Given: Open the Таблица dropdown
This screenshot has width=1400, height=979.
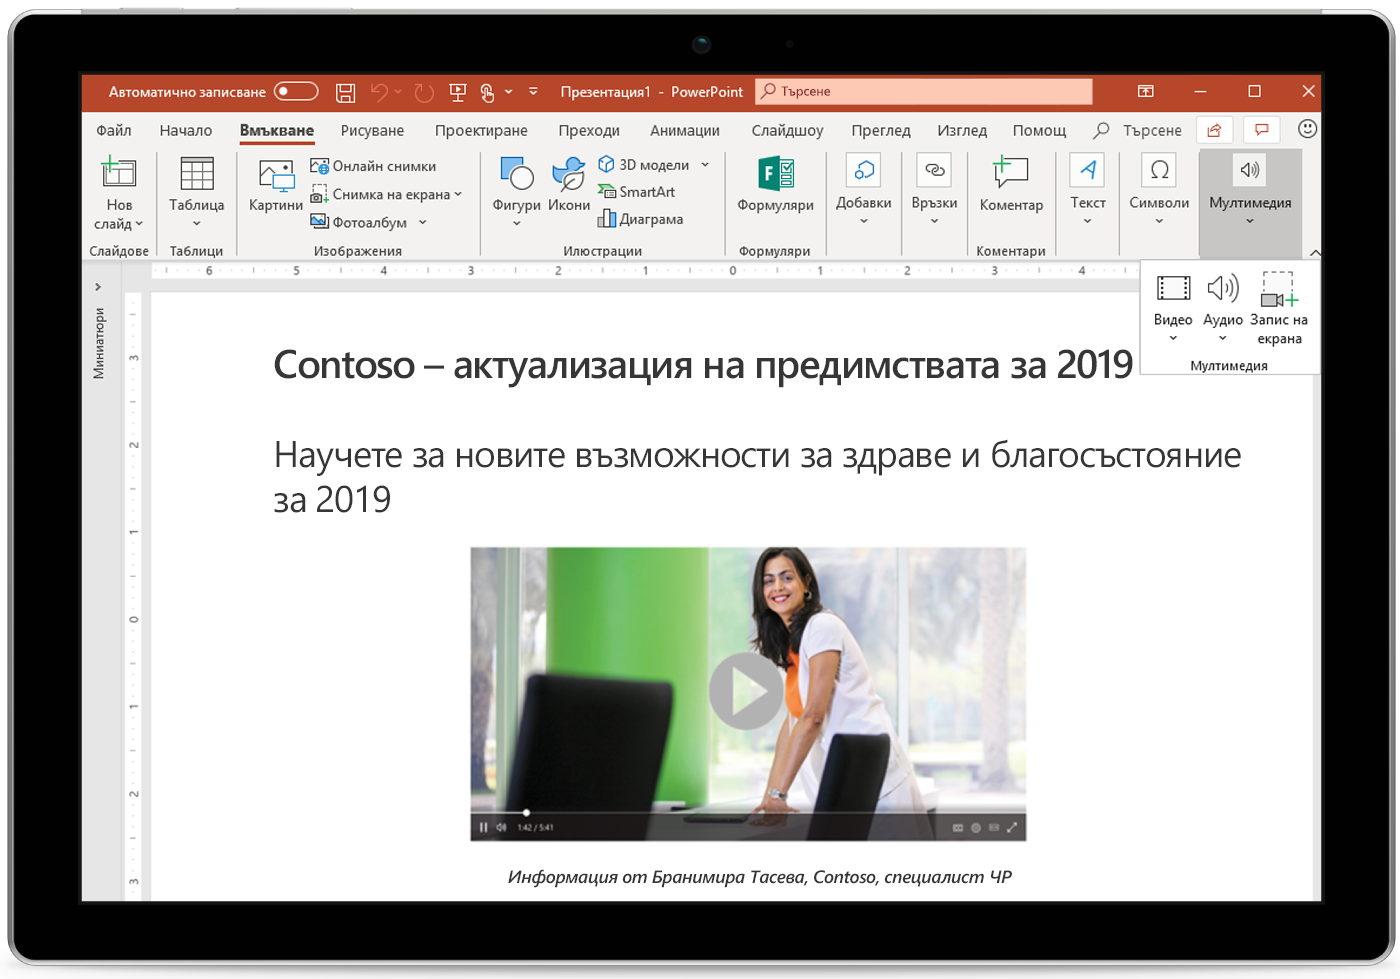Looking at the screenshot, I should coord(196,193).
